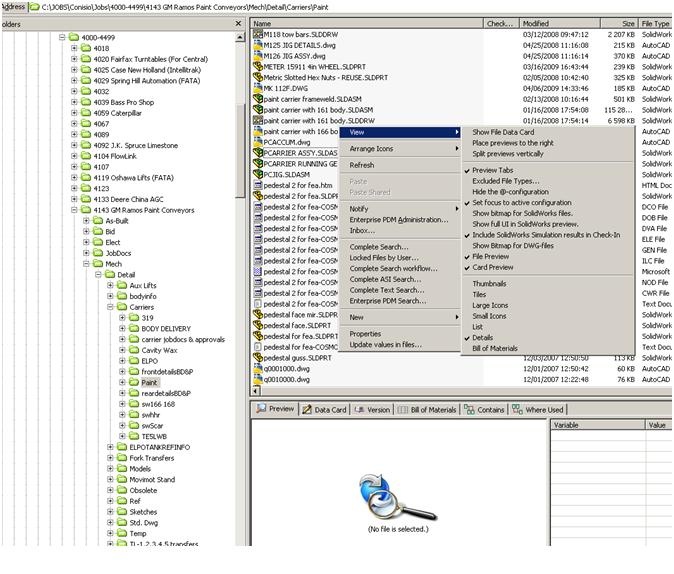The image size is (674, 574).
Task: Click the Where Used tab icon
Action: 517,409
